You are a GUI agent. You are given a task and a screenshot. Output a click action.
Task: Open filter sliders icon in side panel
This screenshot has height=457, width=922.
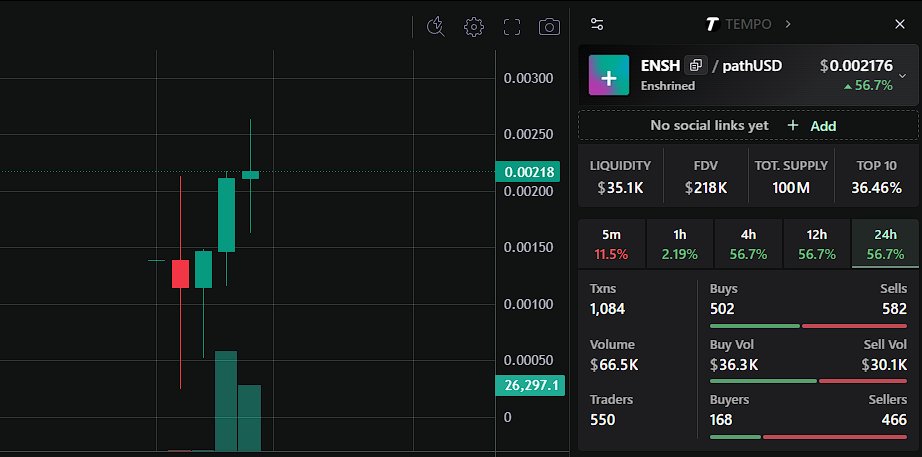tap(597, 24)
